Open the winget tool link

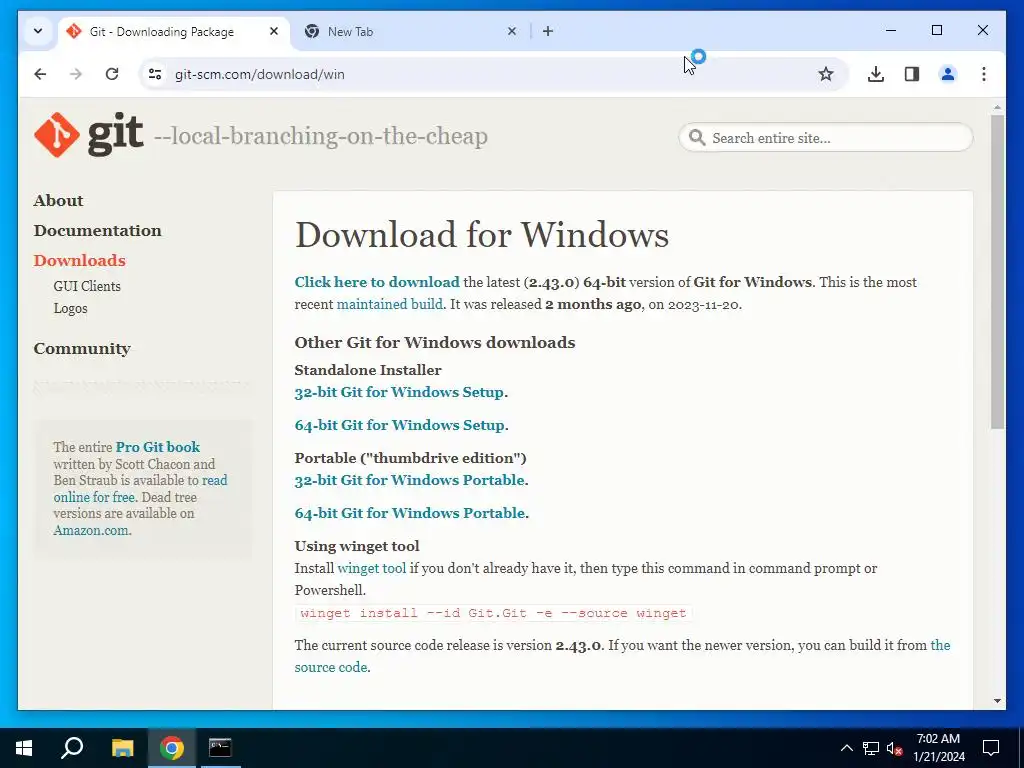coord(372,568)
